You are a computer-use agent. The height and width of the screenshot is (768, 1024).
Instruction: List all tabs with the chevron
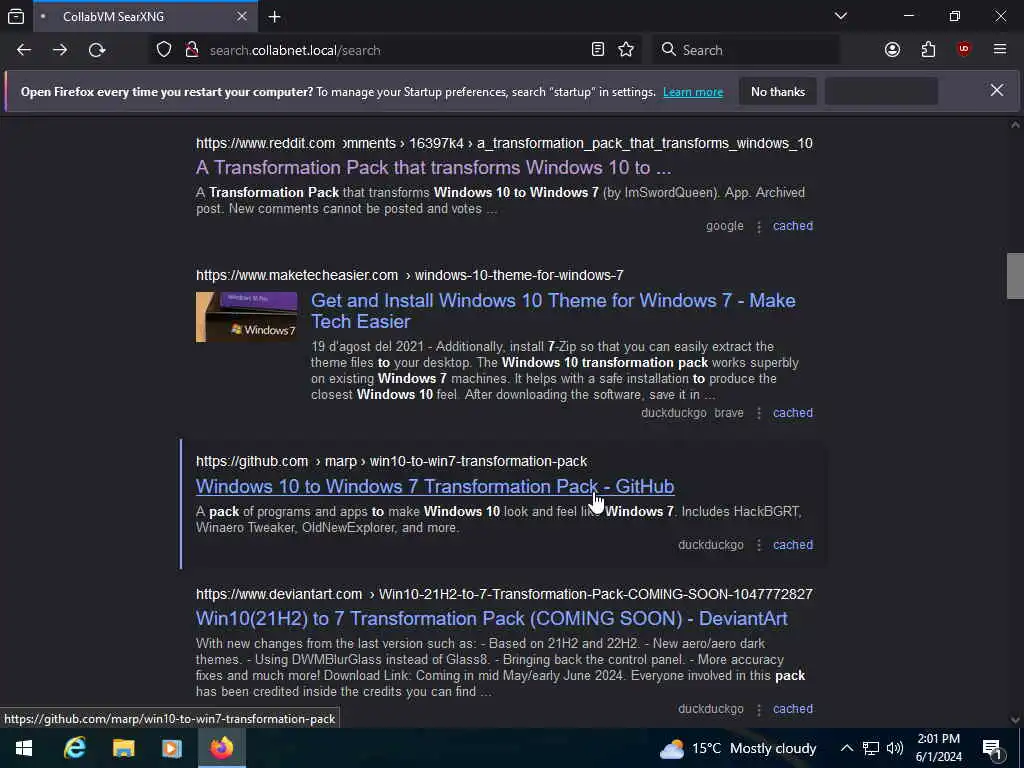click(840, 16)
